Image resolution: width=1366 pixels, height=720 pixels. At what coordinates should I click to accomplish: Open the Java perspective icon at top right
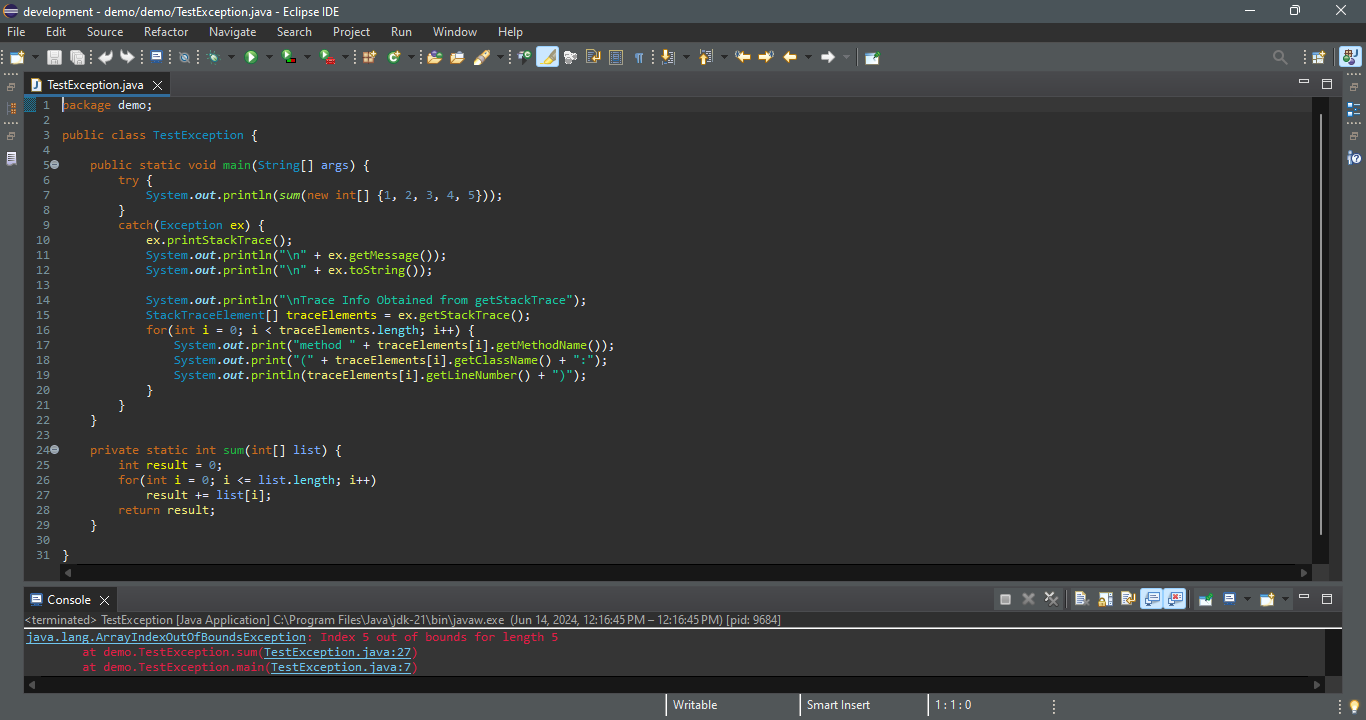pos(1351,58)
